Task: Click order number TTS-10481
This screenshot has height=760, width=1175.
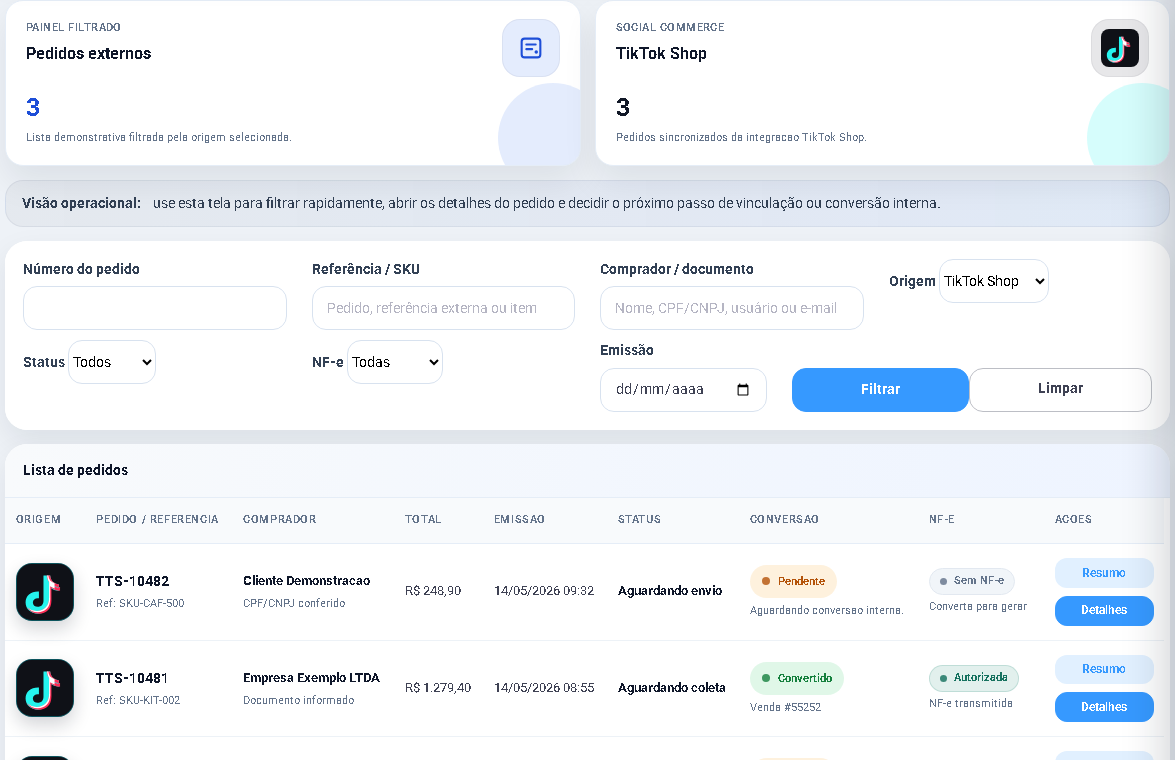Action: point(132,678)
